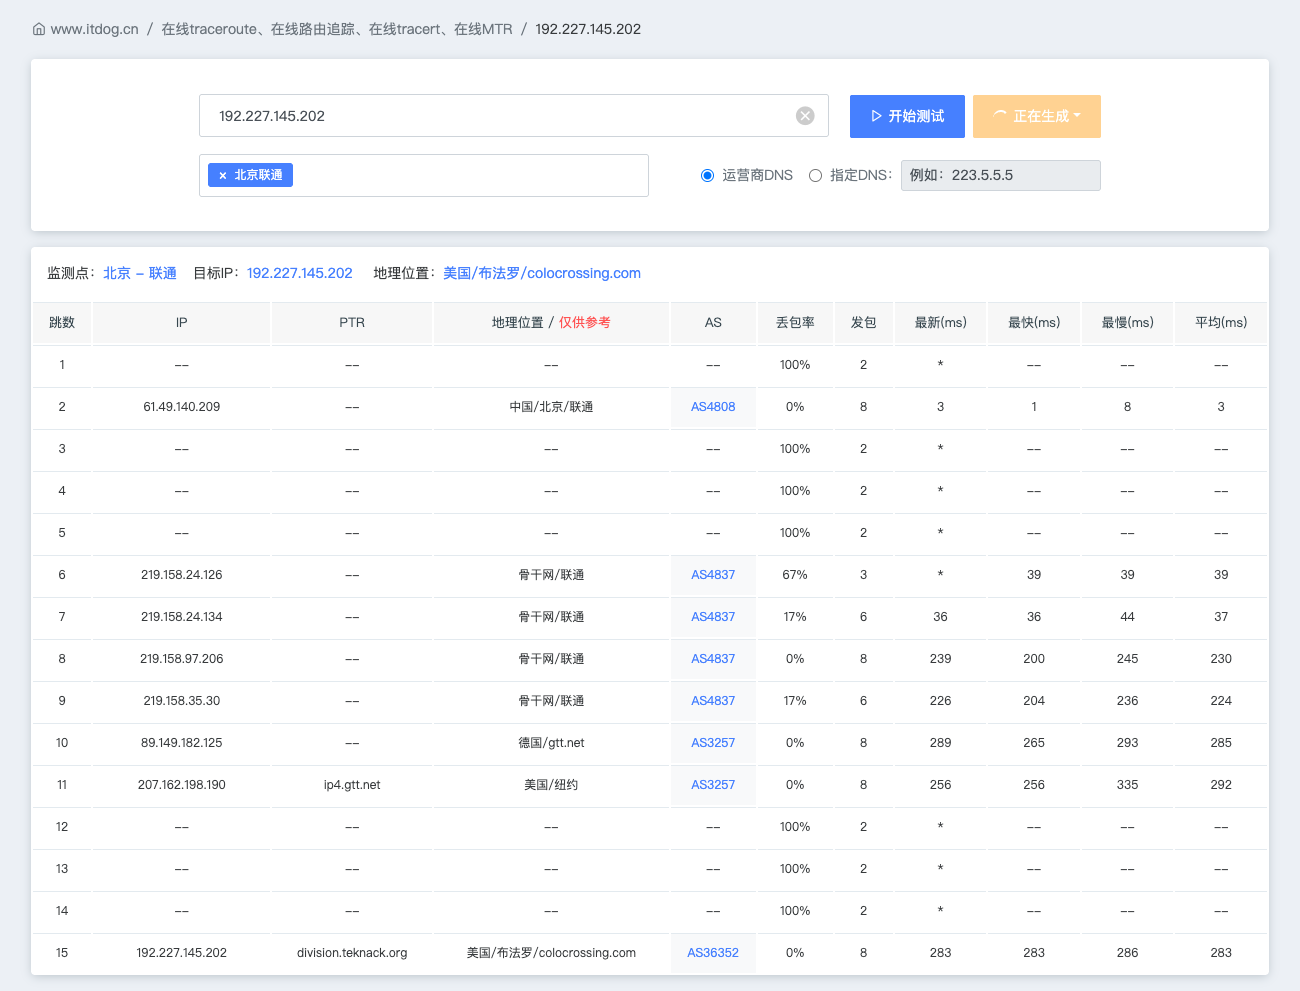This screenshot has height=991, width=1300.
Task: Click hop number 14 cell
Action: click(62, 911)
